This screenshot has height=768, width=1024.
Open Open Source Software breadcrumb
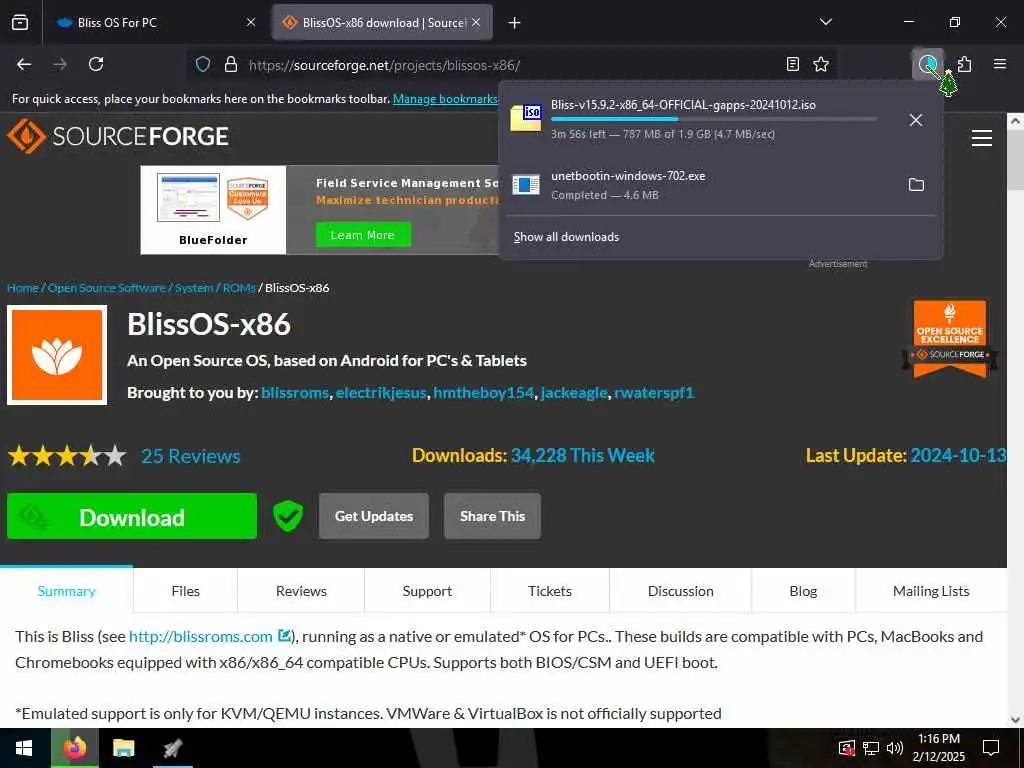tap(106, 288)
